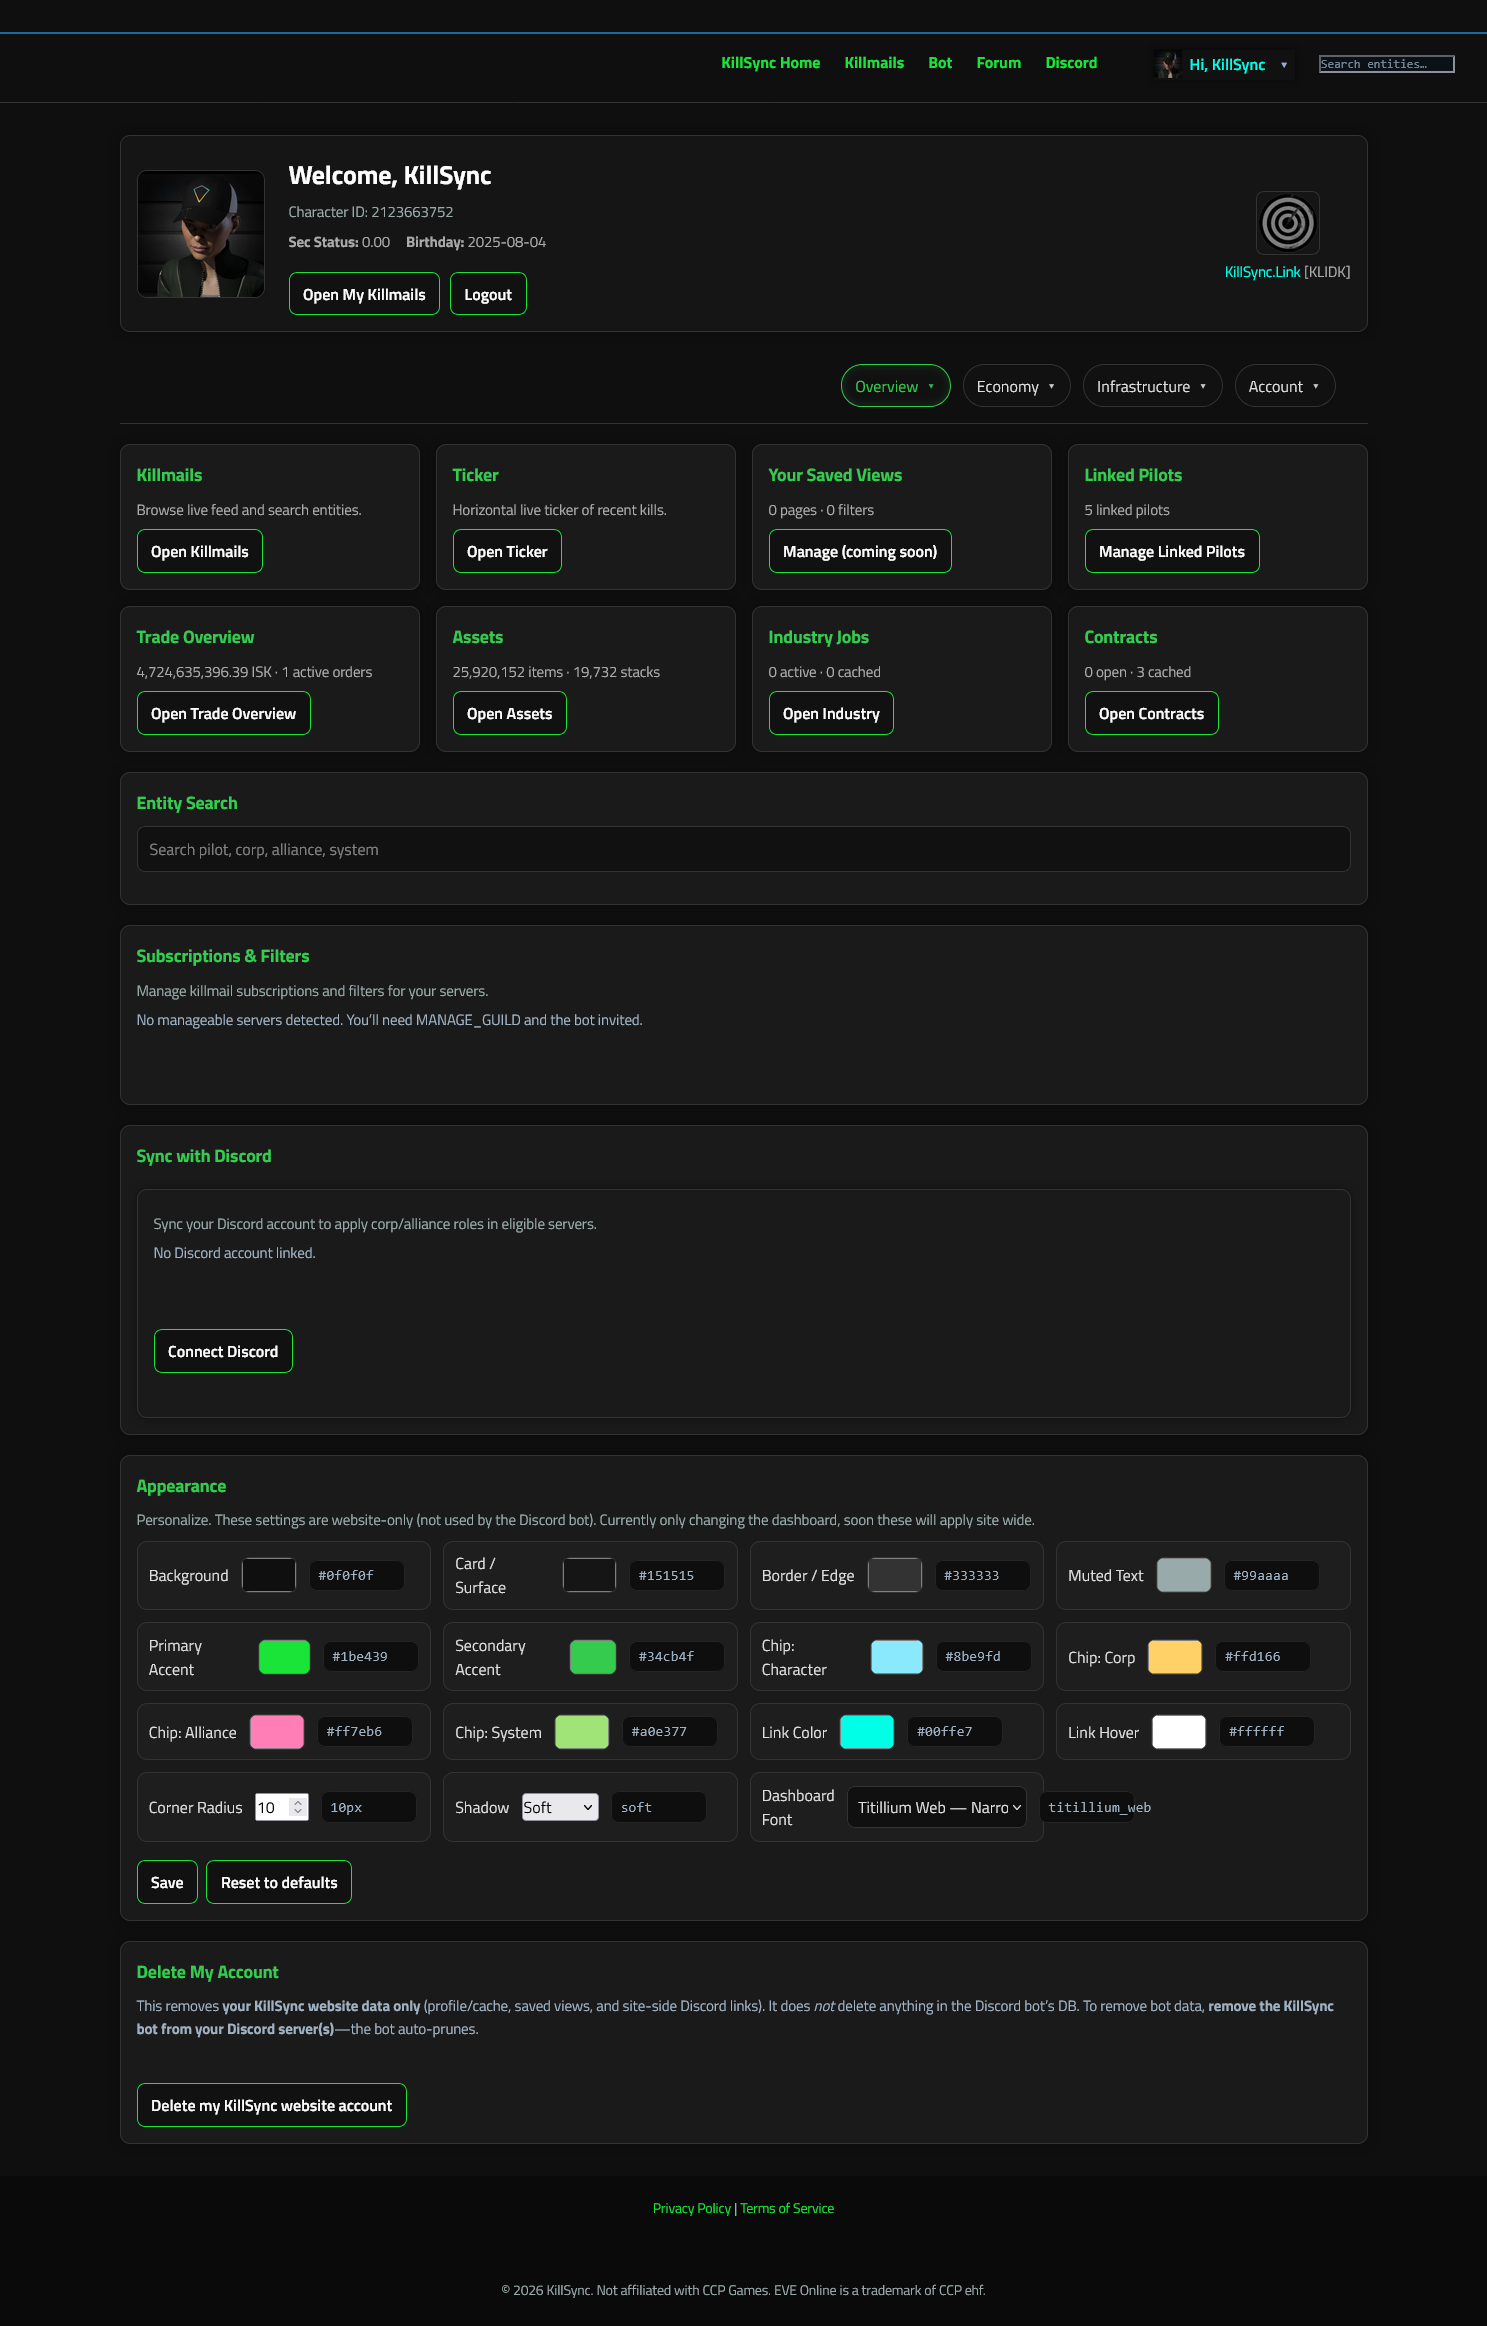Screen dimensions: 1487x2326
Task: Open the KillSync.Link corporation link
Action: (1262, 272)
